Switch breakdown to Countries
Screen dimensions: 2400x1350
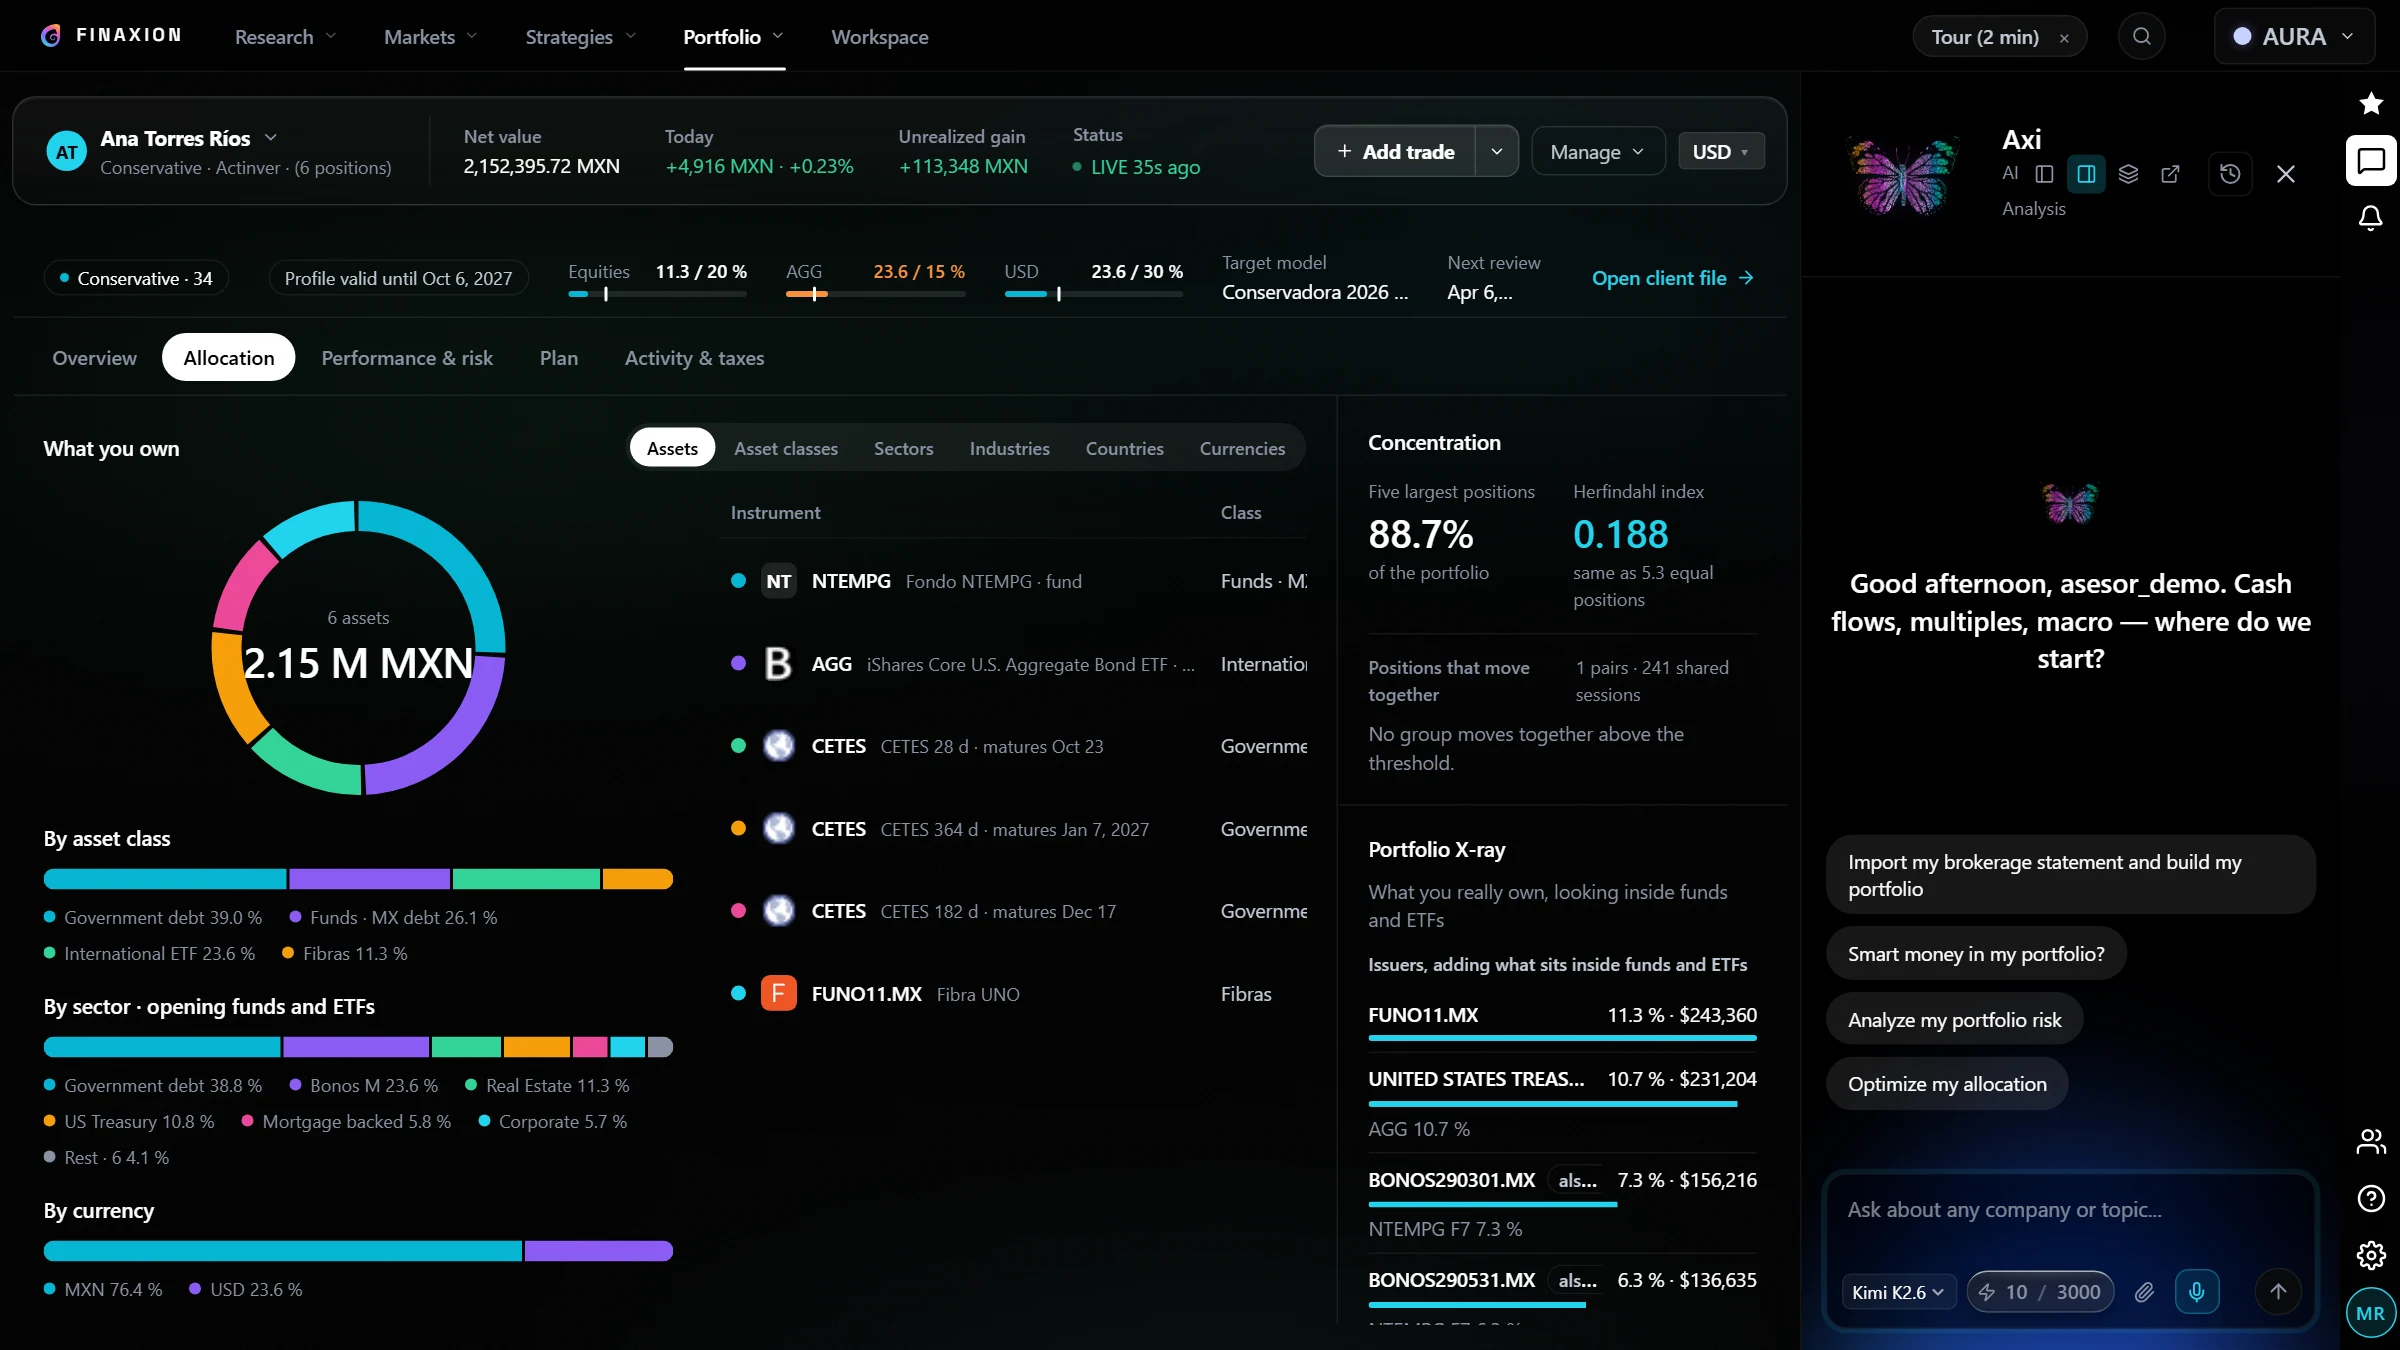(x=1124, y=448)
